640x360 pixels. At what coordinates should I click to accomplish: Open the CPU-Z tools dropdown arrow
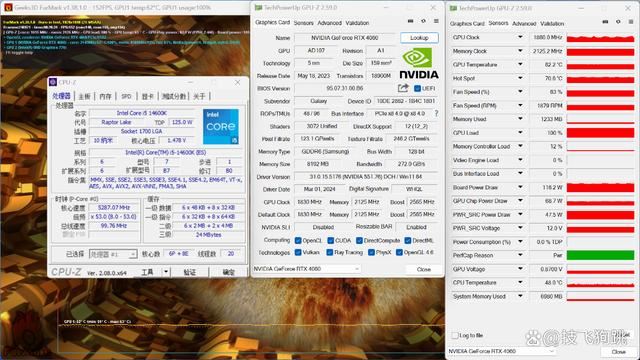click(166, 272)
